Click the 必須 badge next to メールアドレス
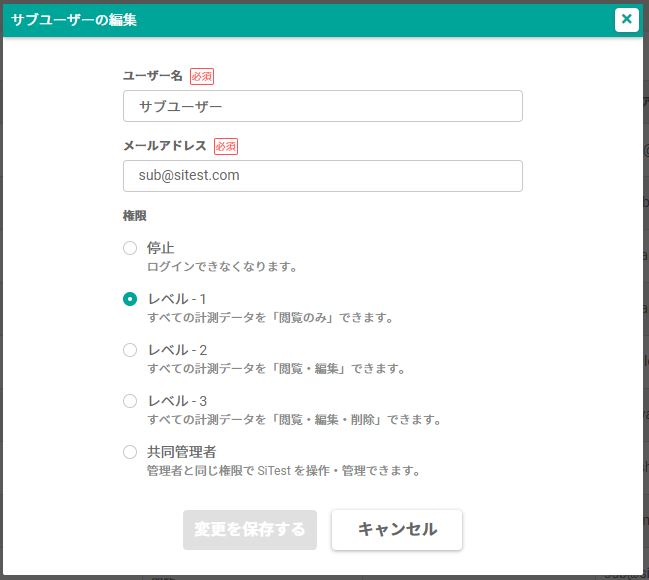The width and height of the screenshot is (649, 580). [x=226, y=146]
